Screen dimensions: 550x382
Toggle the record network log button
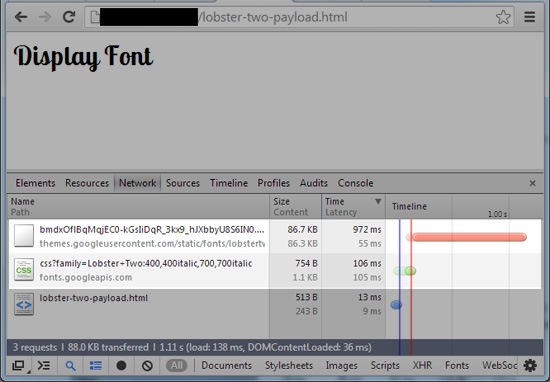click(121, 366)
